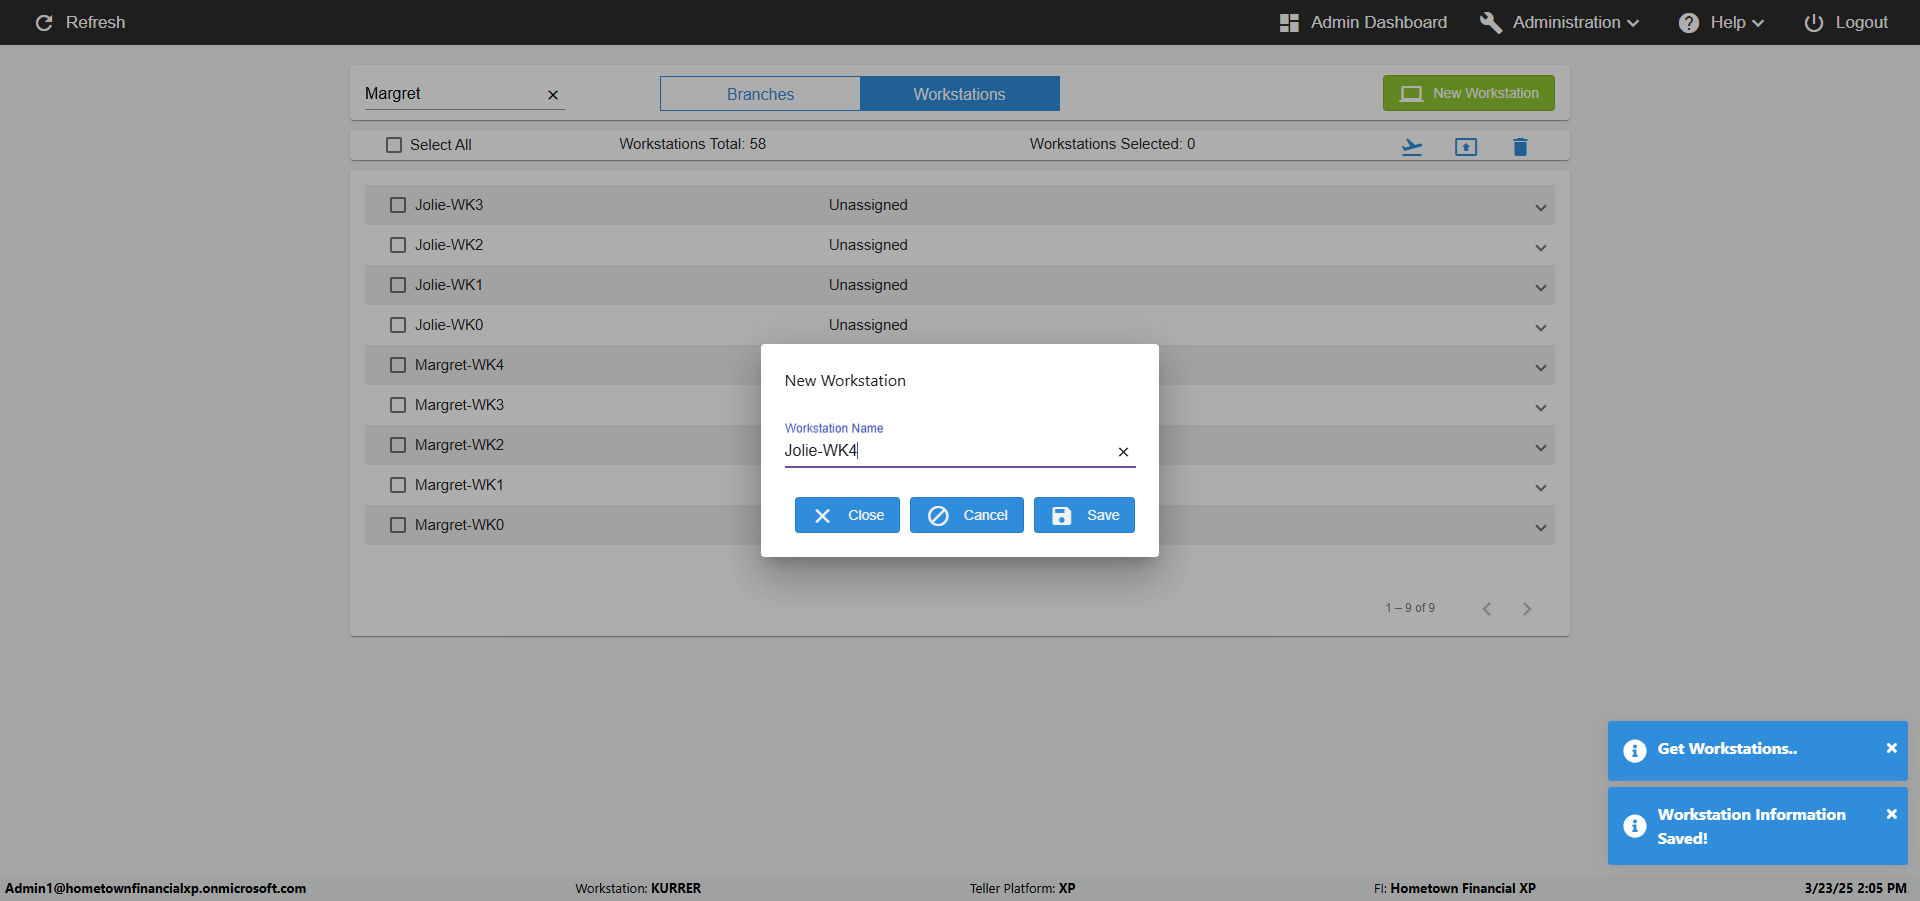
Task: Tick the checkbox for Jolie-WK2
Action: [x=398, y=245]
